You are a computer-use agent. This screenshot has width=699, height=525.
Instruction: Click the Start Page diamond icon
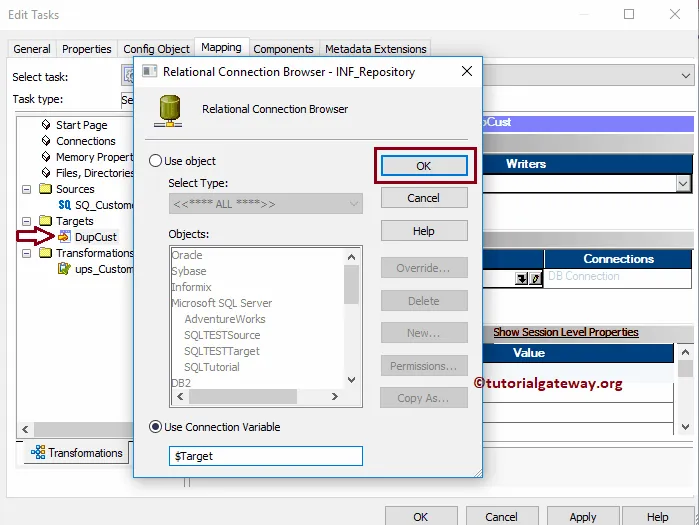[x=46, y=124]
